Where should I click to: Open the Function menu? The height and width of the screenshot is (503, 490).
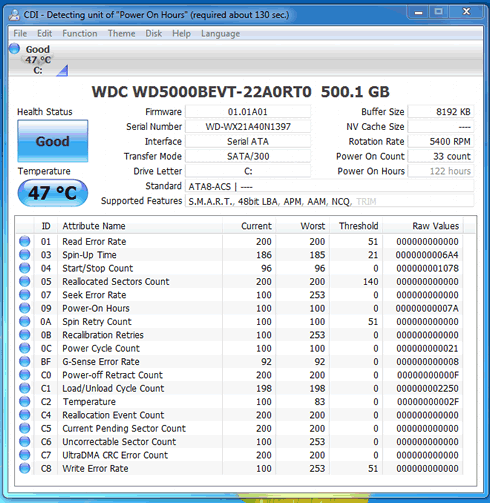pos(80,34)
